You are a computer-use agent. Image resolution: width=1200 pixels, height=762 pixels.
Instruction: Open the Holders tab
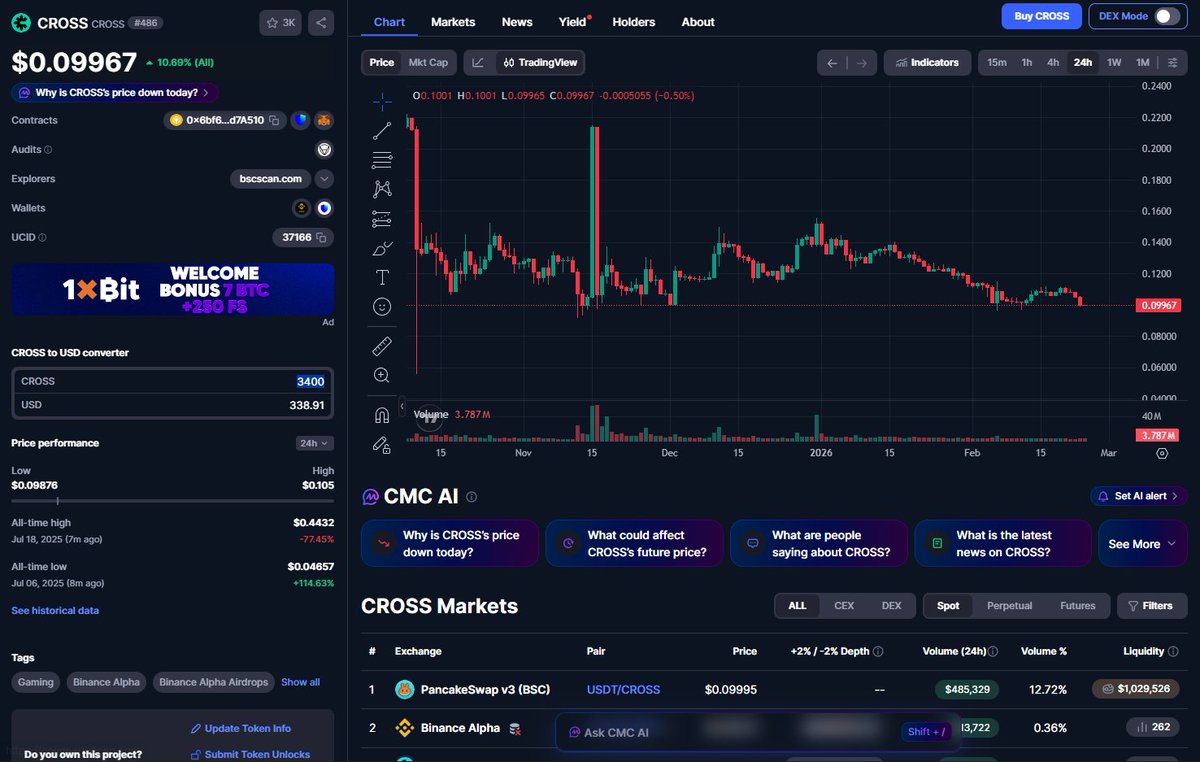point(634,22)
